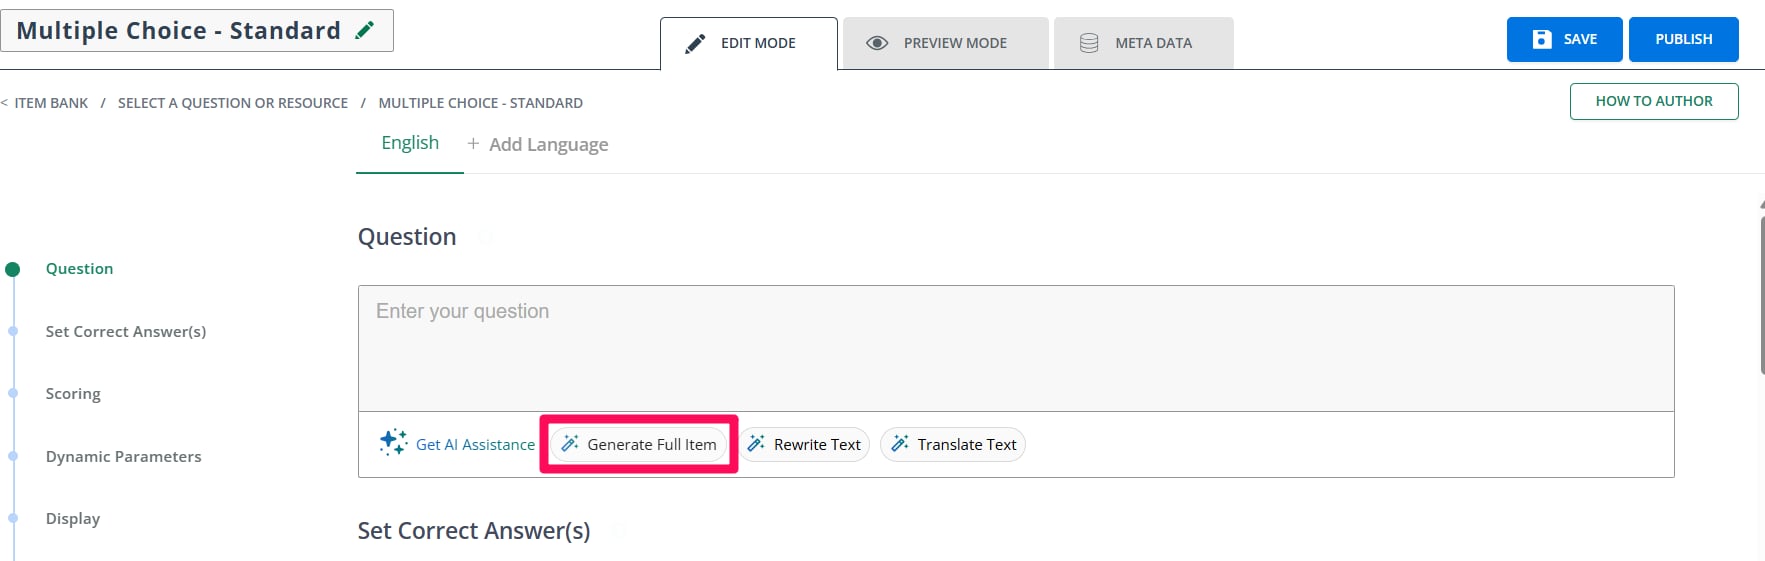Open the Preview Mode tab

(x=946, y=43)
